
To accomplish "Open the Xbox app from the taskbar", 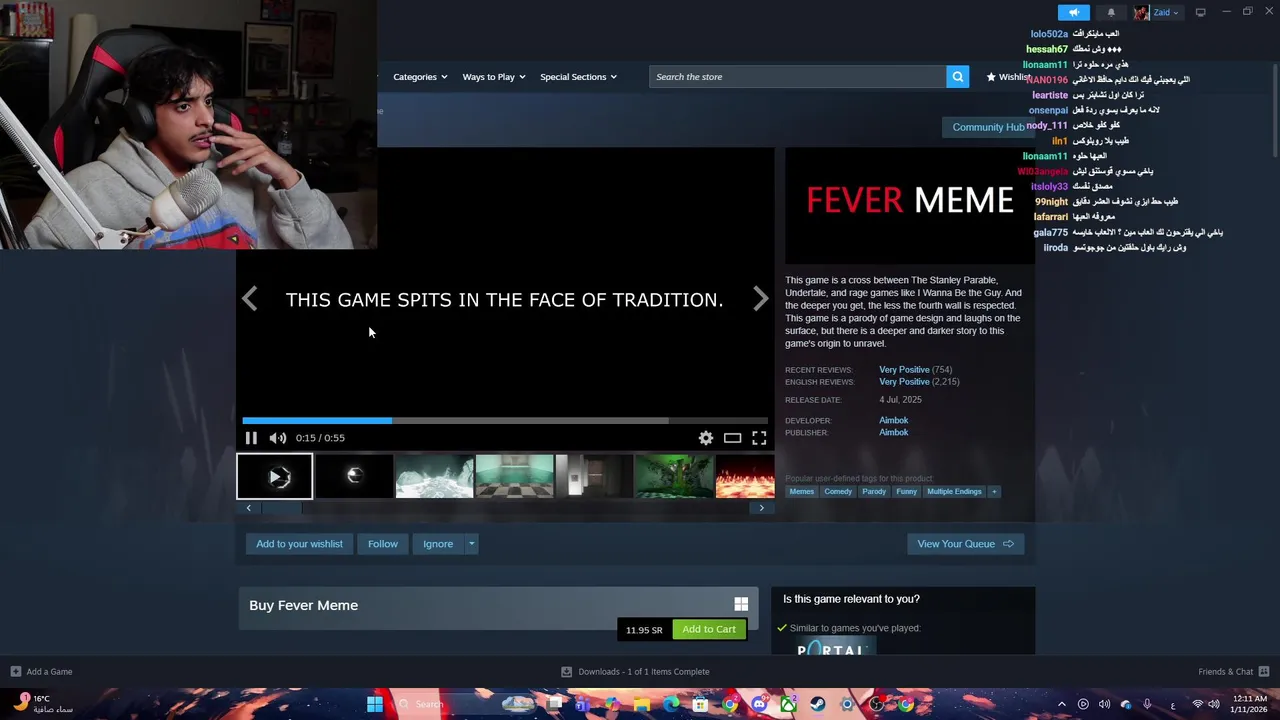I will tap(789, 704).
